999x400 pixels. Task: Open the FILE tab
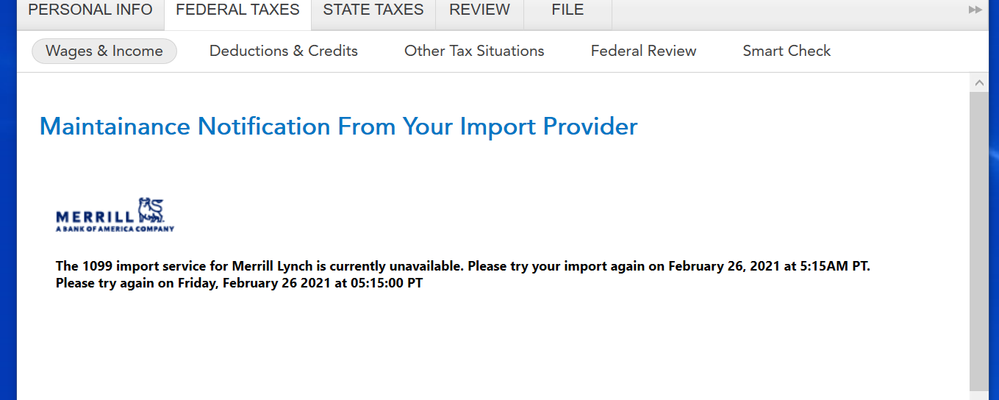click(x=568, y=10)
